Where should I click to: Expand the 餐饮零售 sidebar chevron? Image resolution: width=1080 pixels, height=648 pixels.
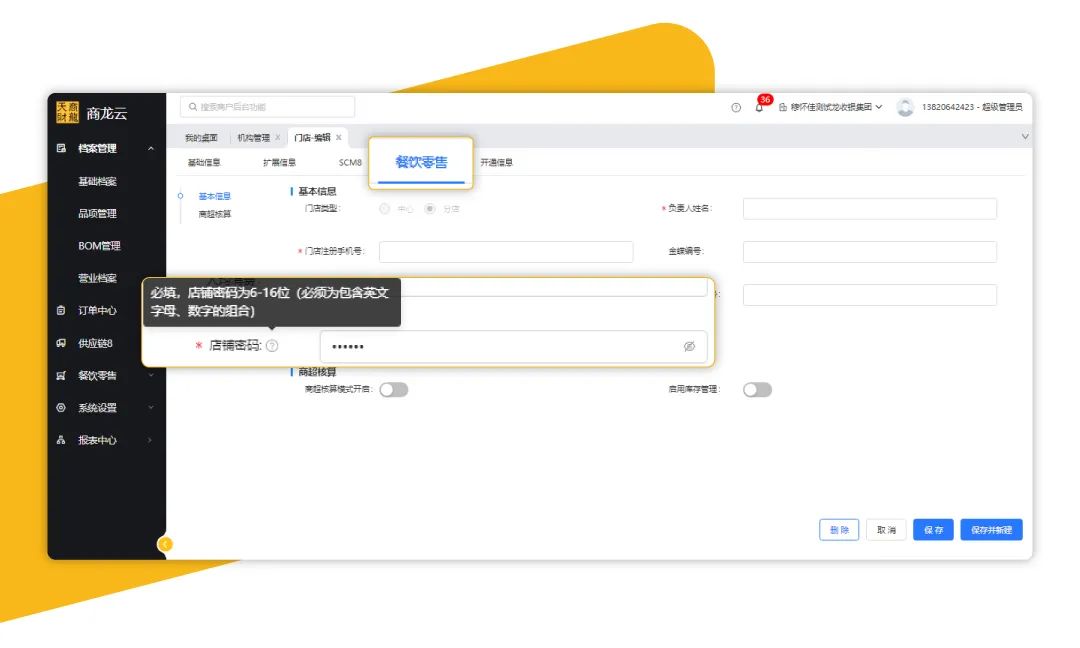coord(151,375)
